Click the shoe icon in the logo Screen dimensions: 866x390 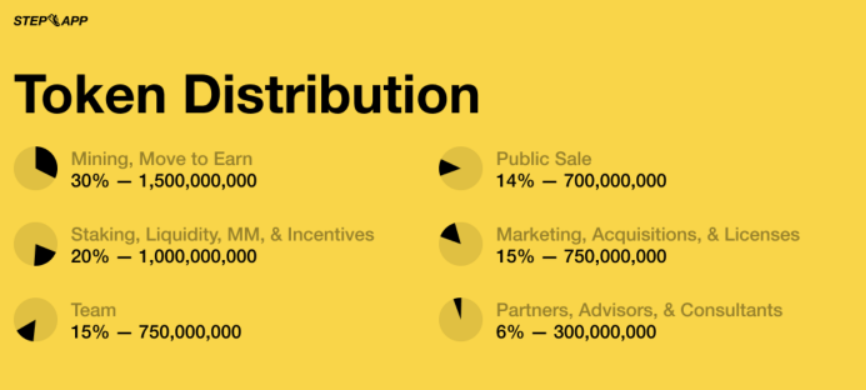53,20
